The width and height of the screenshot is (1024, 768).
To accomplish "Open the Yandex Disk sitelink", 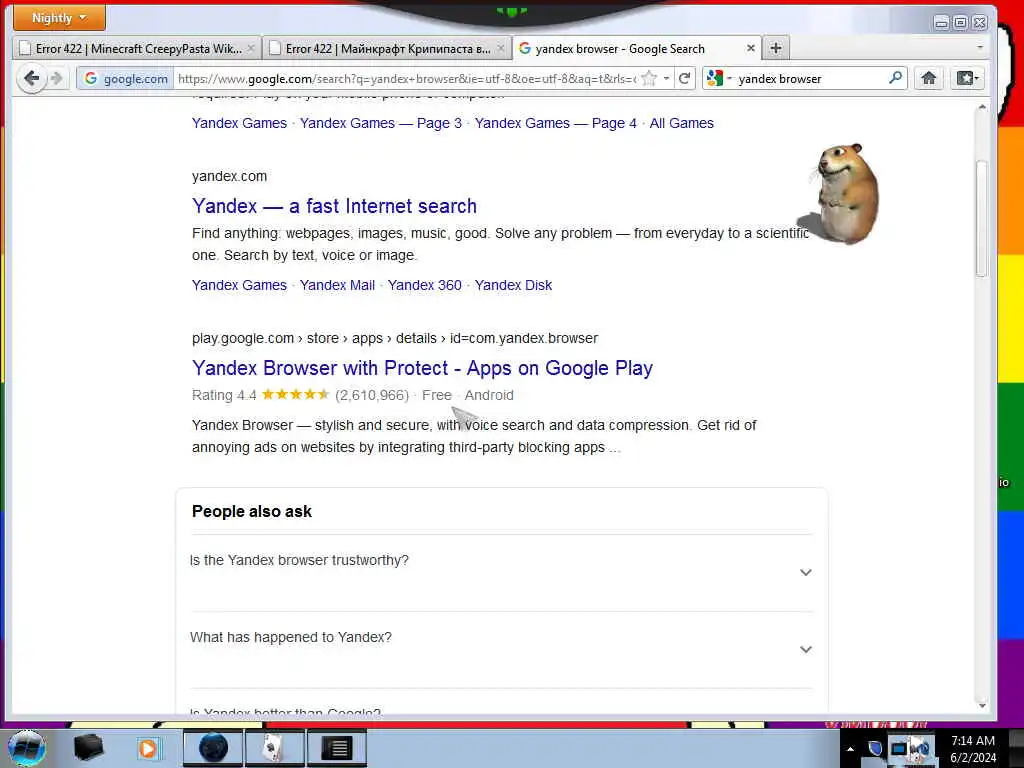I will point(513,285).
